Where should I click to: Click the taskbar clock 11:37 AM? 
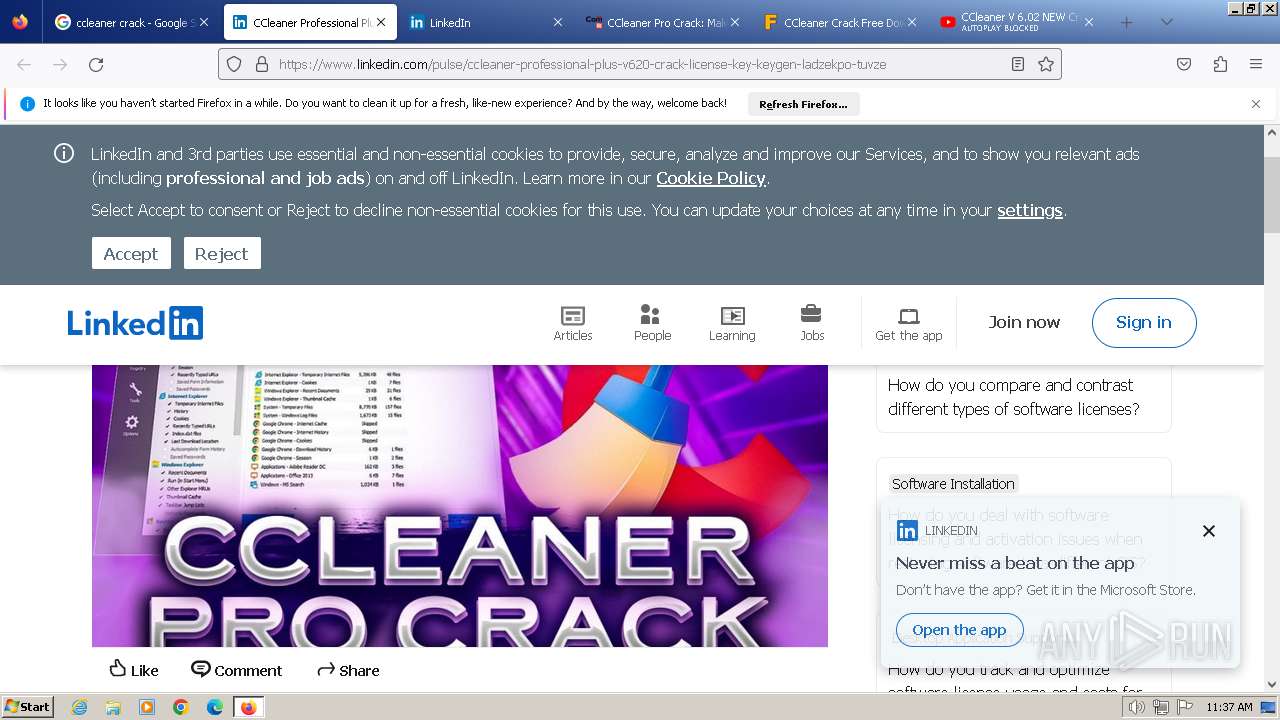click(x=1229, y=707)
